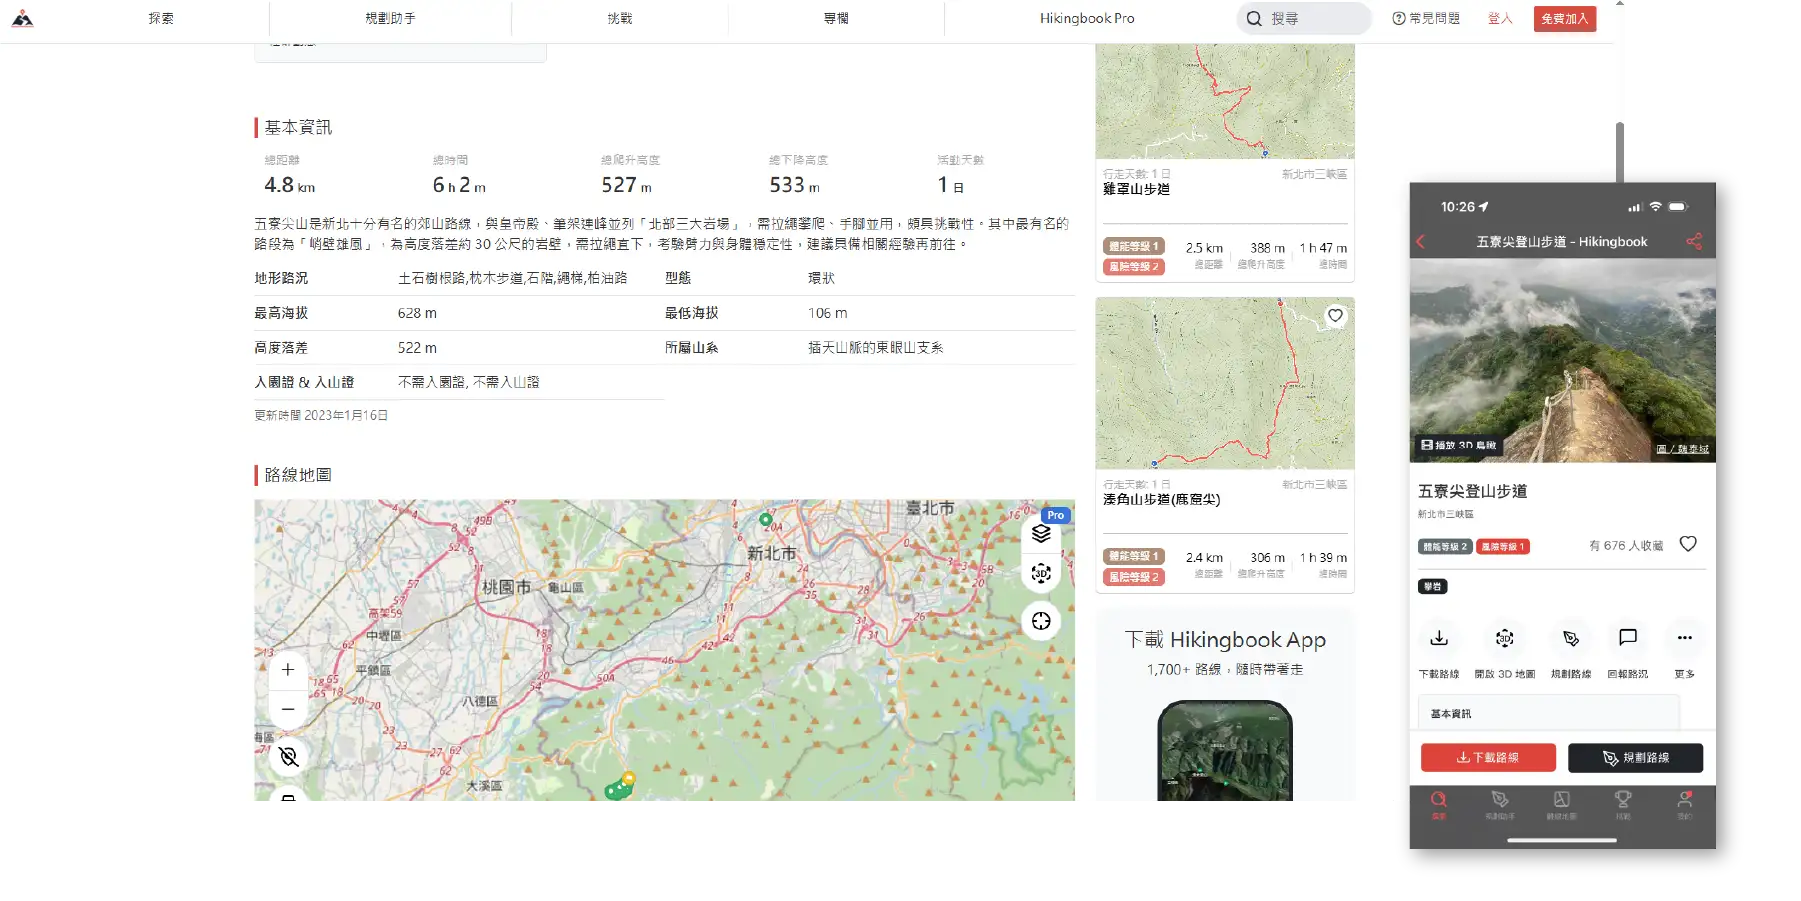
Task: Open the 湊角山步道(鹿窟尖) trail title
Action: click(1161, 499)
